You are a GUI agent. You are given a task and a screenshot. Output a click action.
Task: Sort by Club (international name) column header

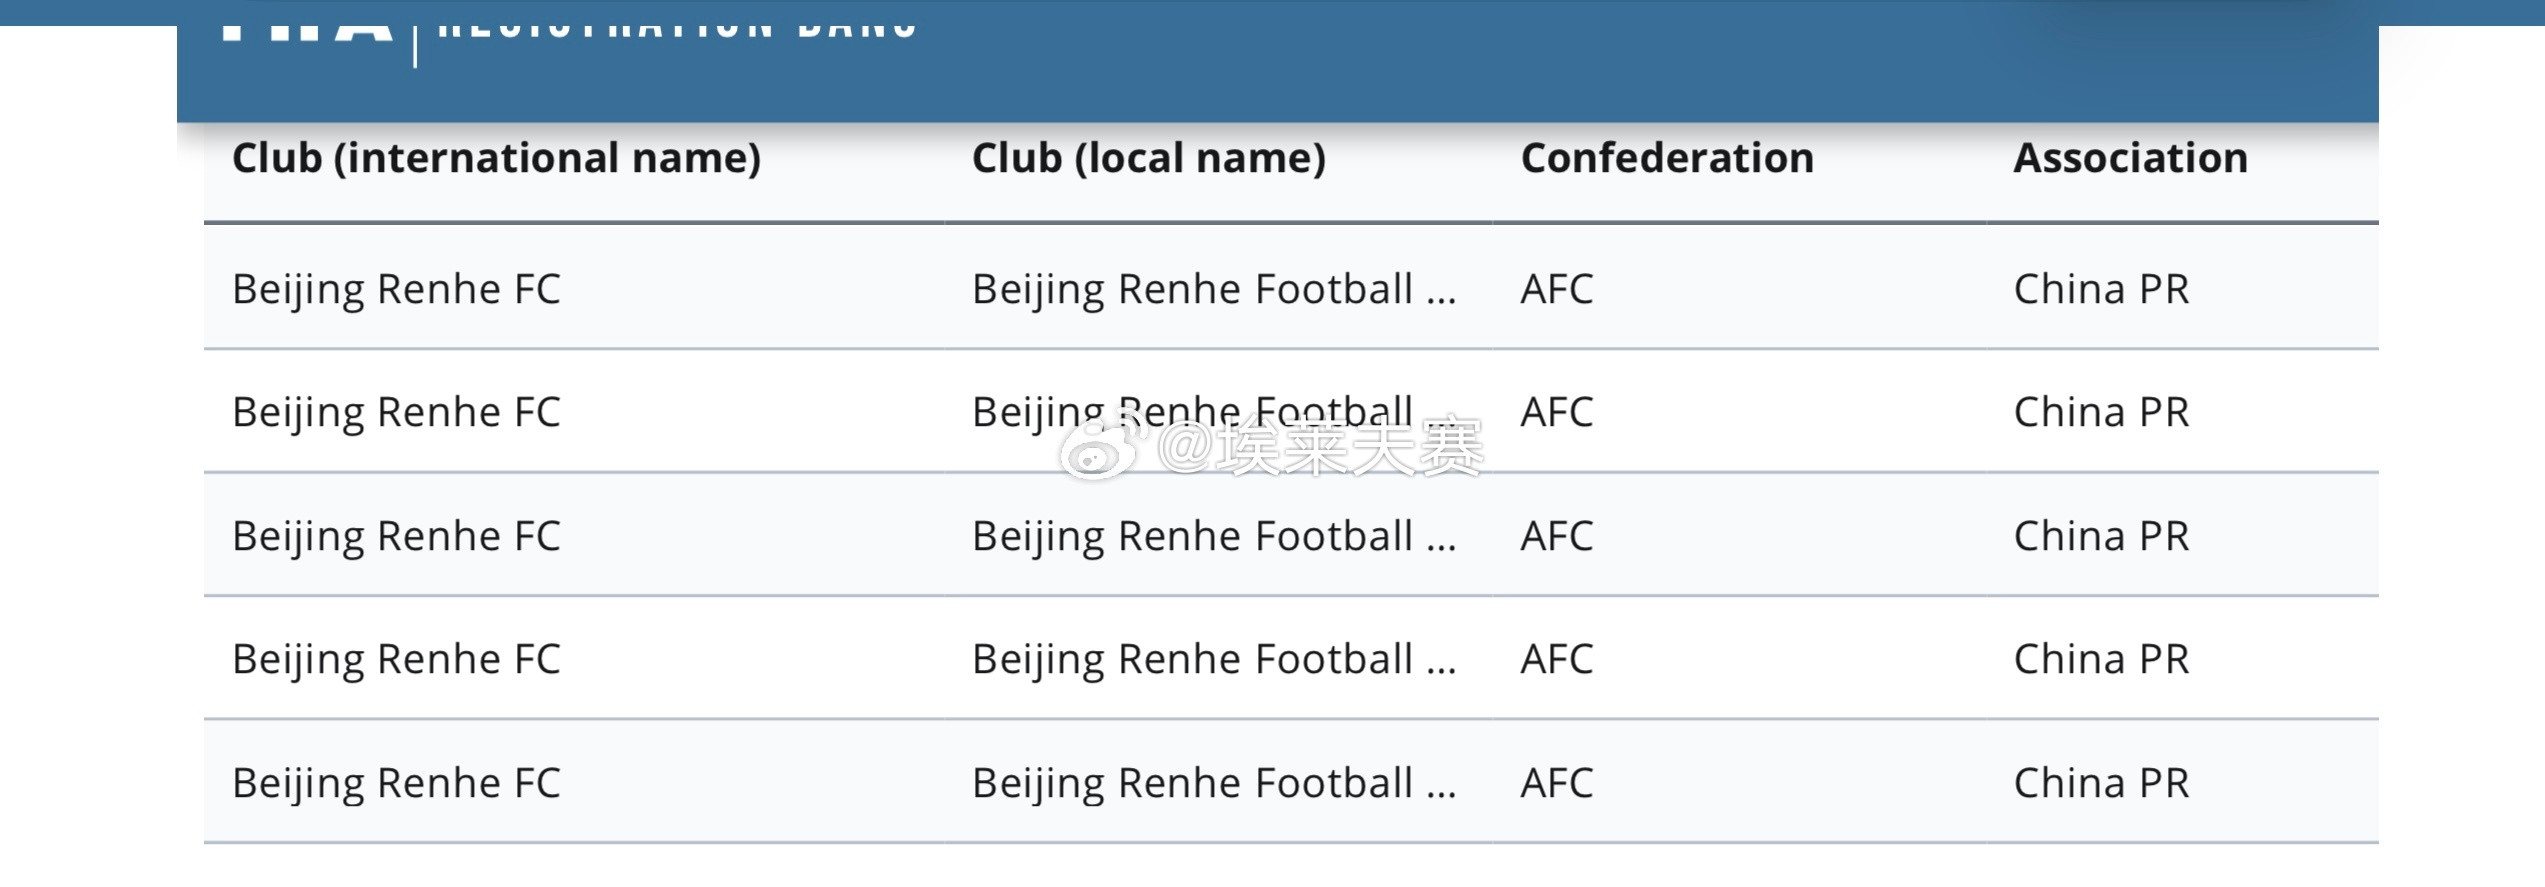pyautogui.click(x=496, y=158)
